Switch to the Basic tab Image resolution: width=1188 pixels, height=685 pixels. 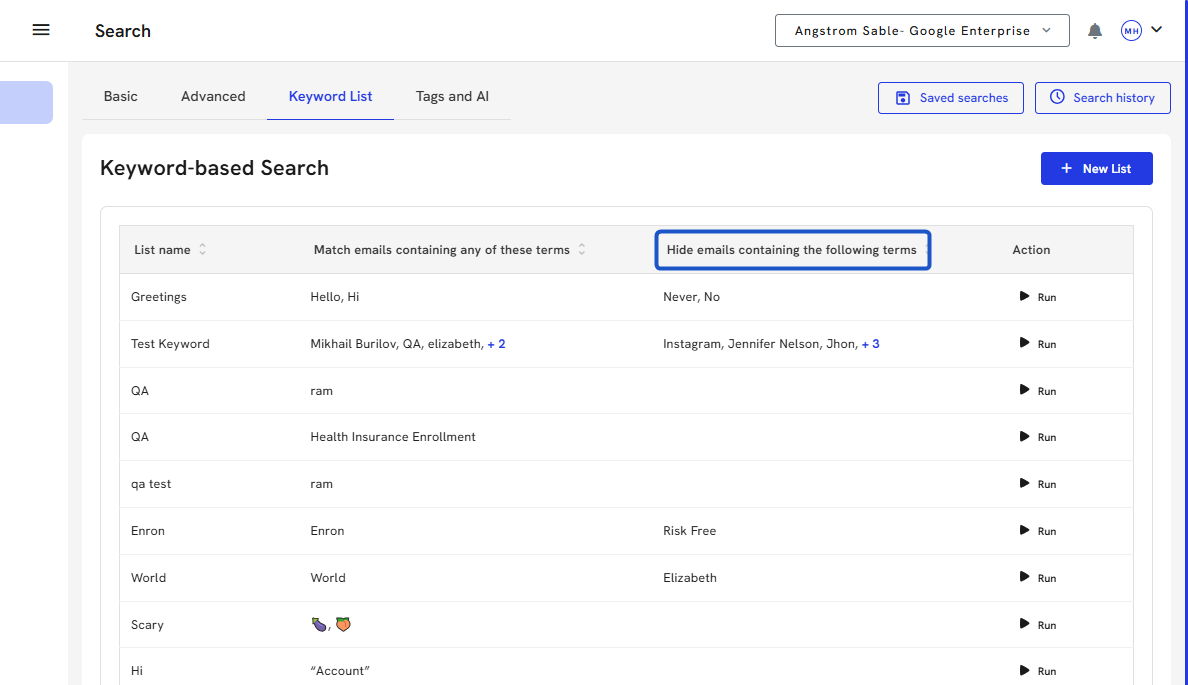pyautogui.click(x=121, y=97)
